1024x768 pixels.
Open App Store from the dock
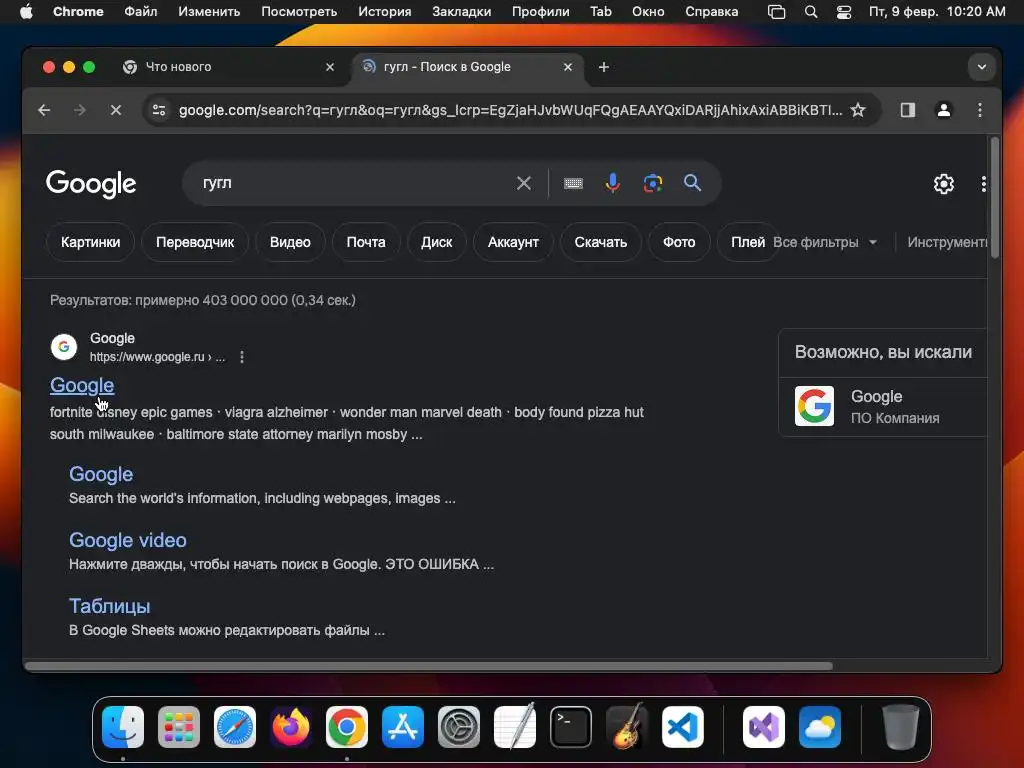pyautogui.click(x=403, y=727)
